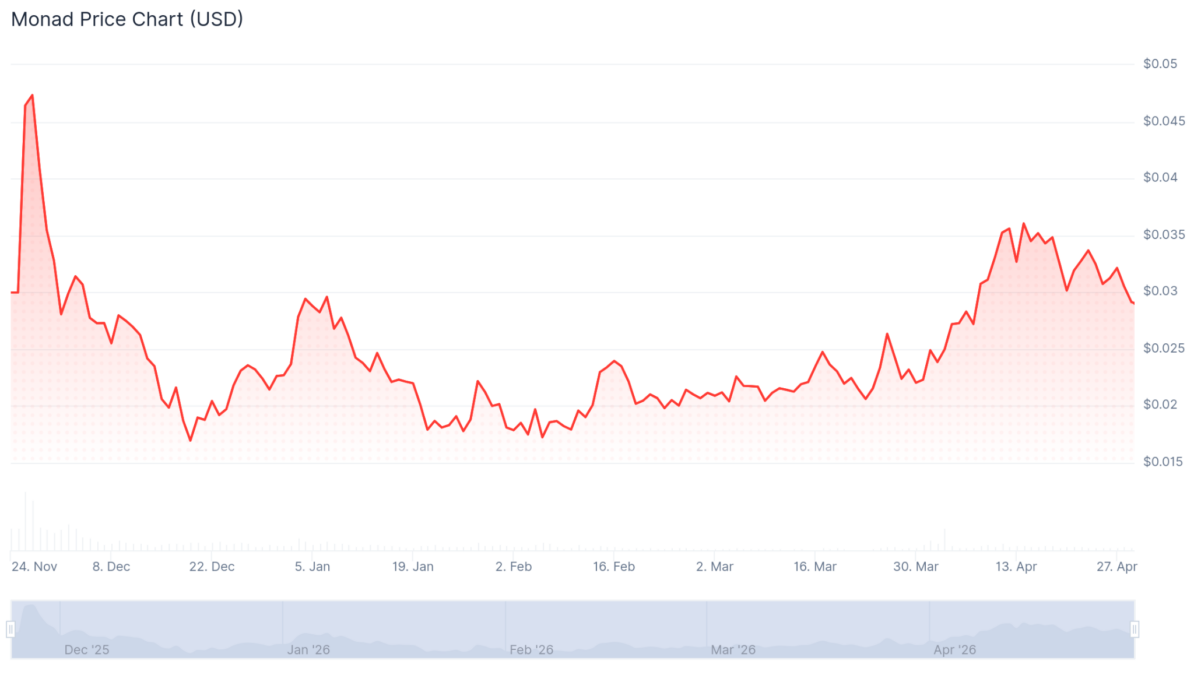This screenshot has height=675, width=1194.
Task: Click the mid-April price peak on the line
Action: tap(1023, 224)
